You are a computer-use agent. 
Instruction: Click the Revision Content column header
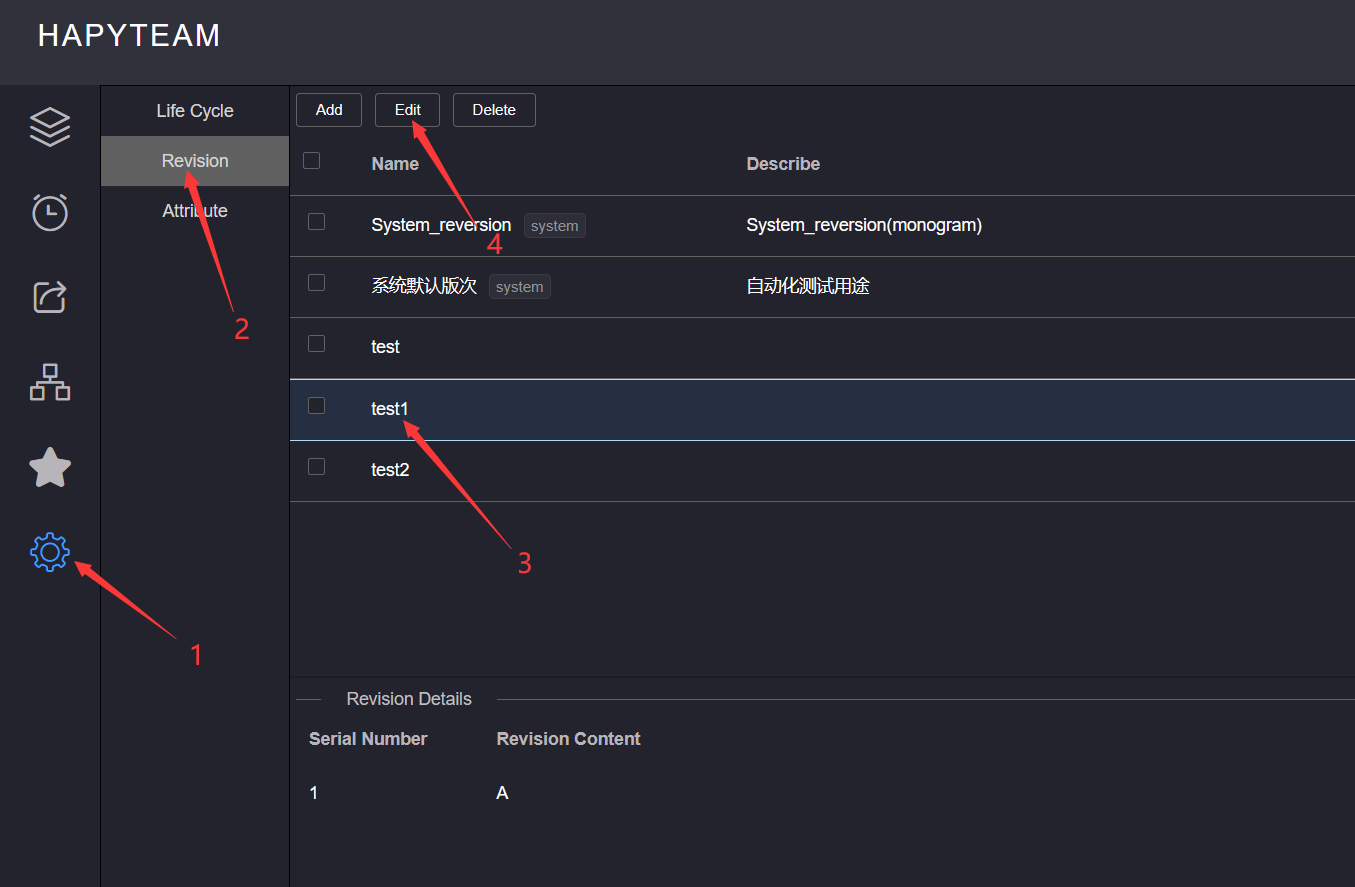coord(568,739)
